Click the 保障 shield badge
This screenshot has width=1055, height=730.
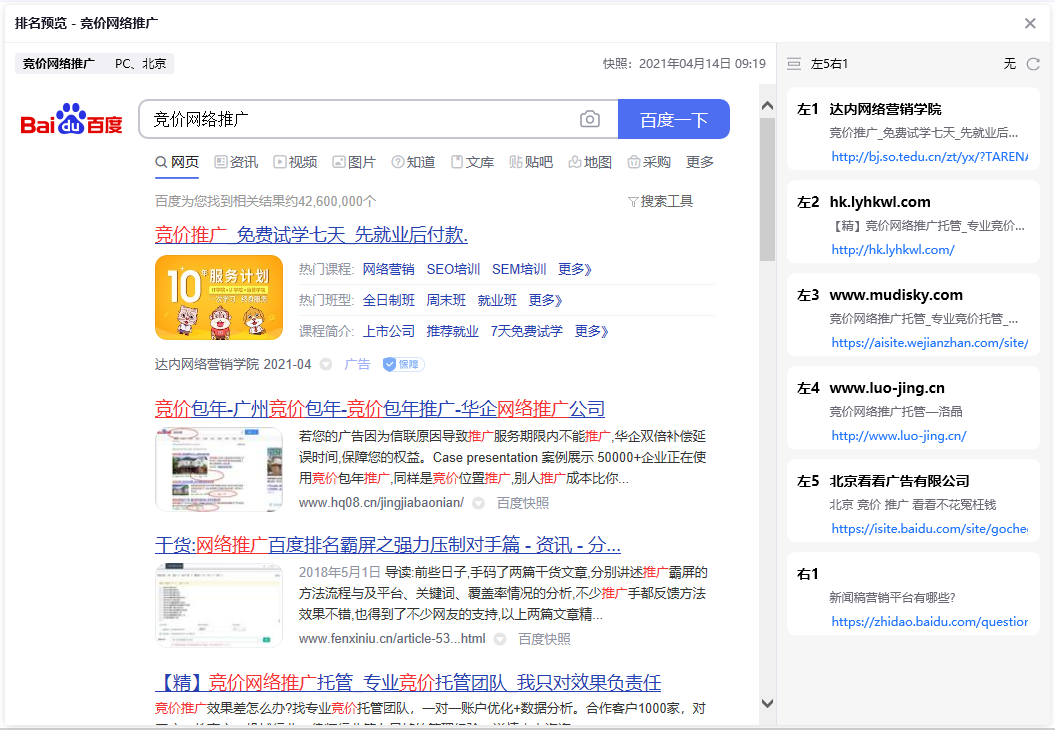(x=403, y=364)
